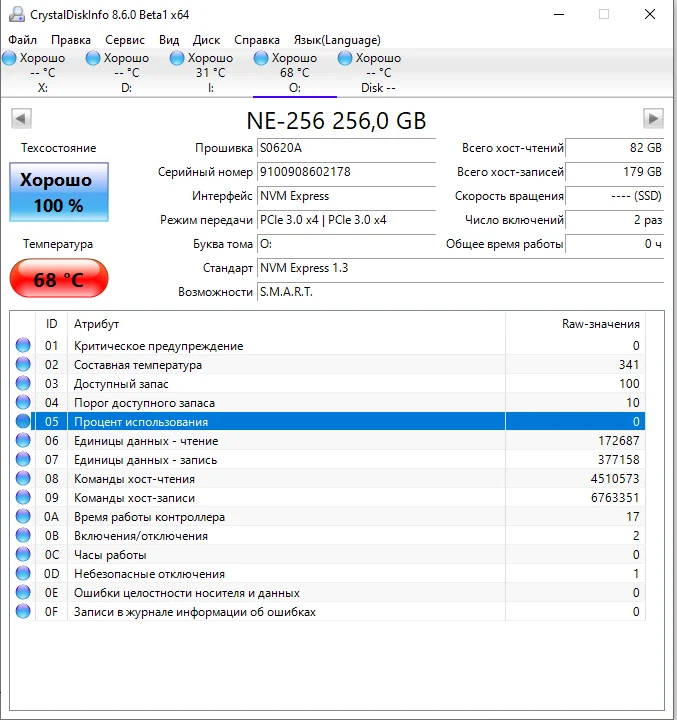This screenshot has height=720, width=677.
Task: Click the Всего хост-чтений value 82 GB
Action: pyautogui.click(x=615, y=148)
